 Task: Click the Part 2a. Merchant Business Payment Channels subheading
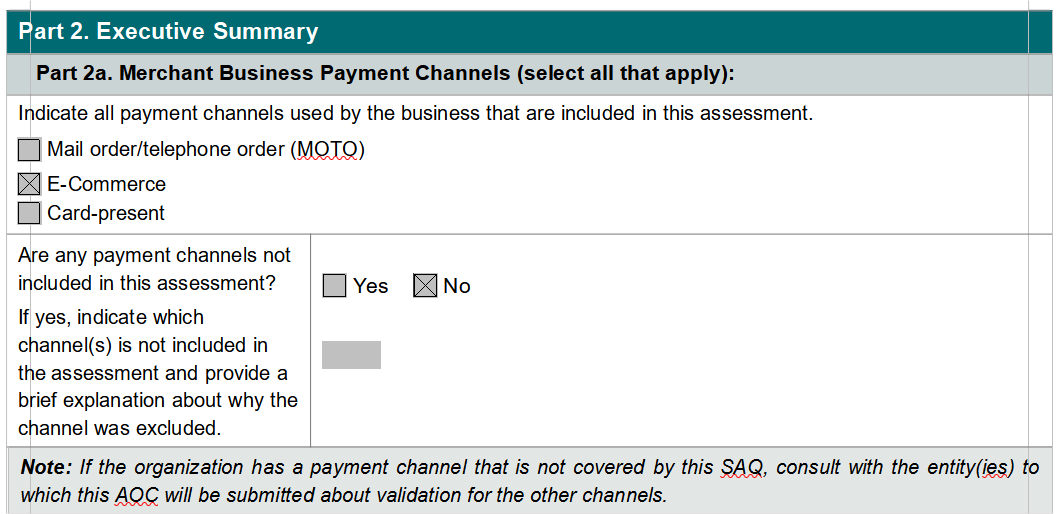[385, 74]
